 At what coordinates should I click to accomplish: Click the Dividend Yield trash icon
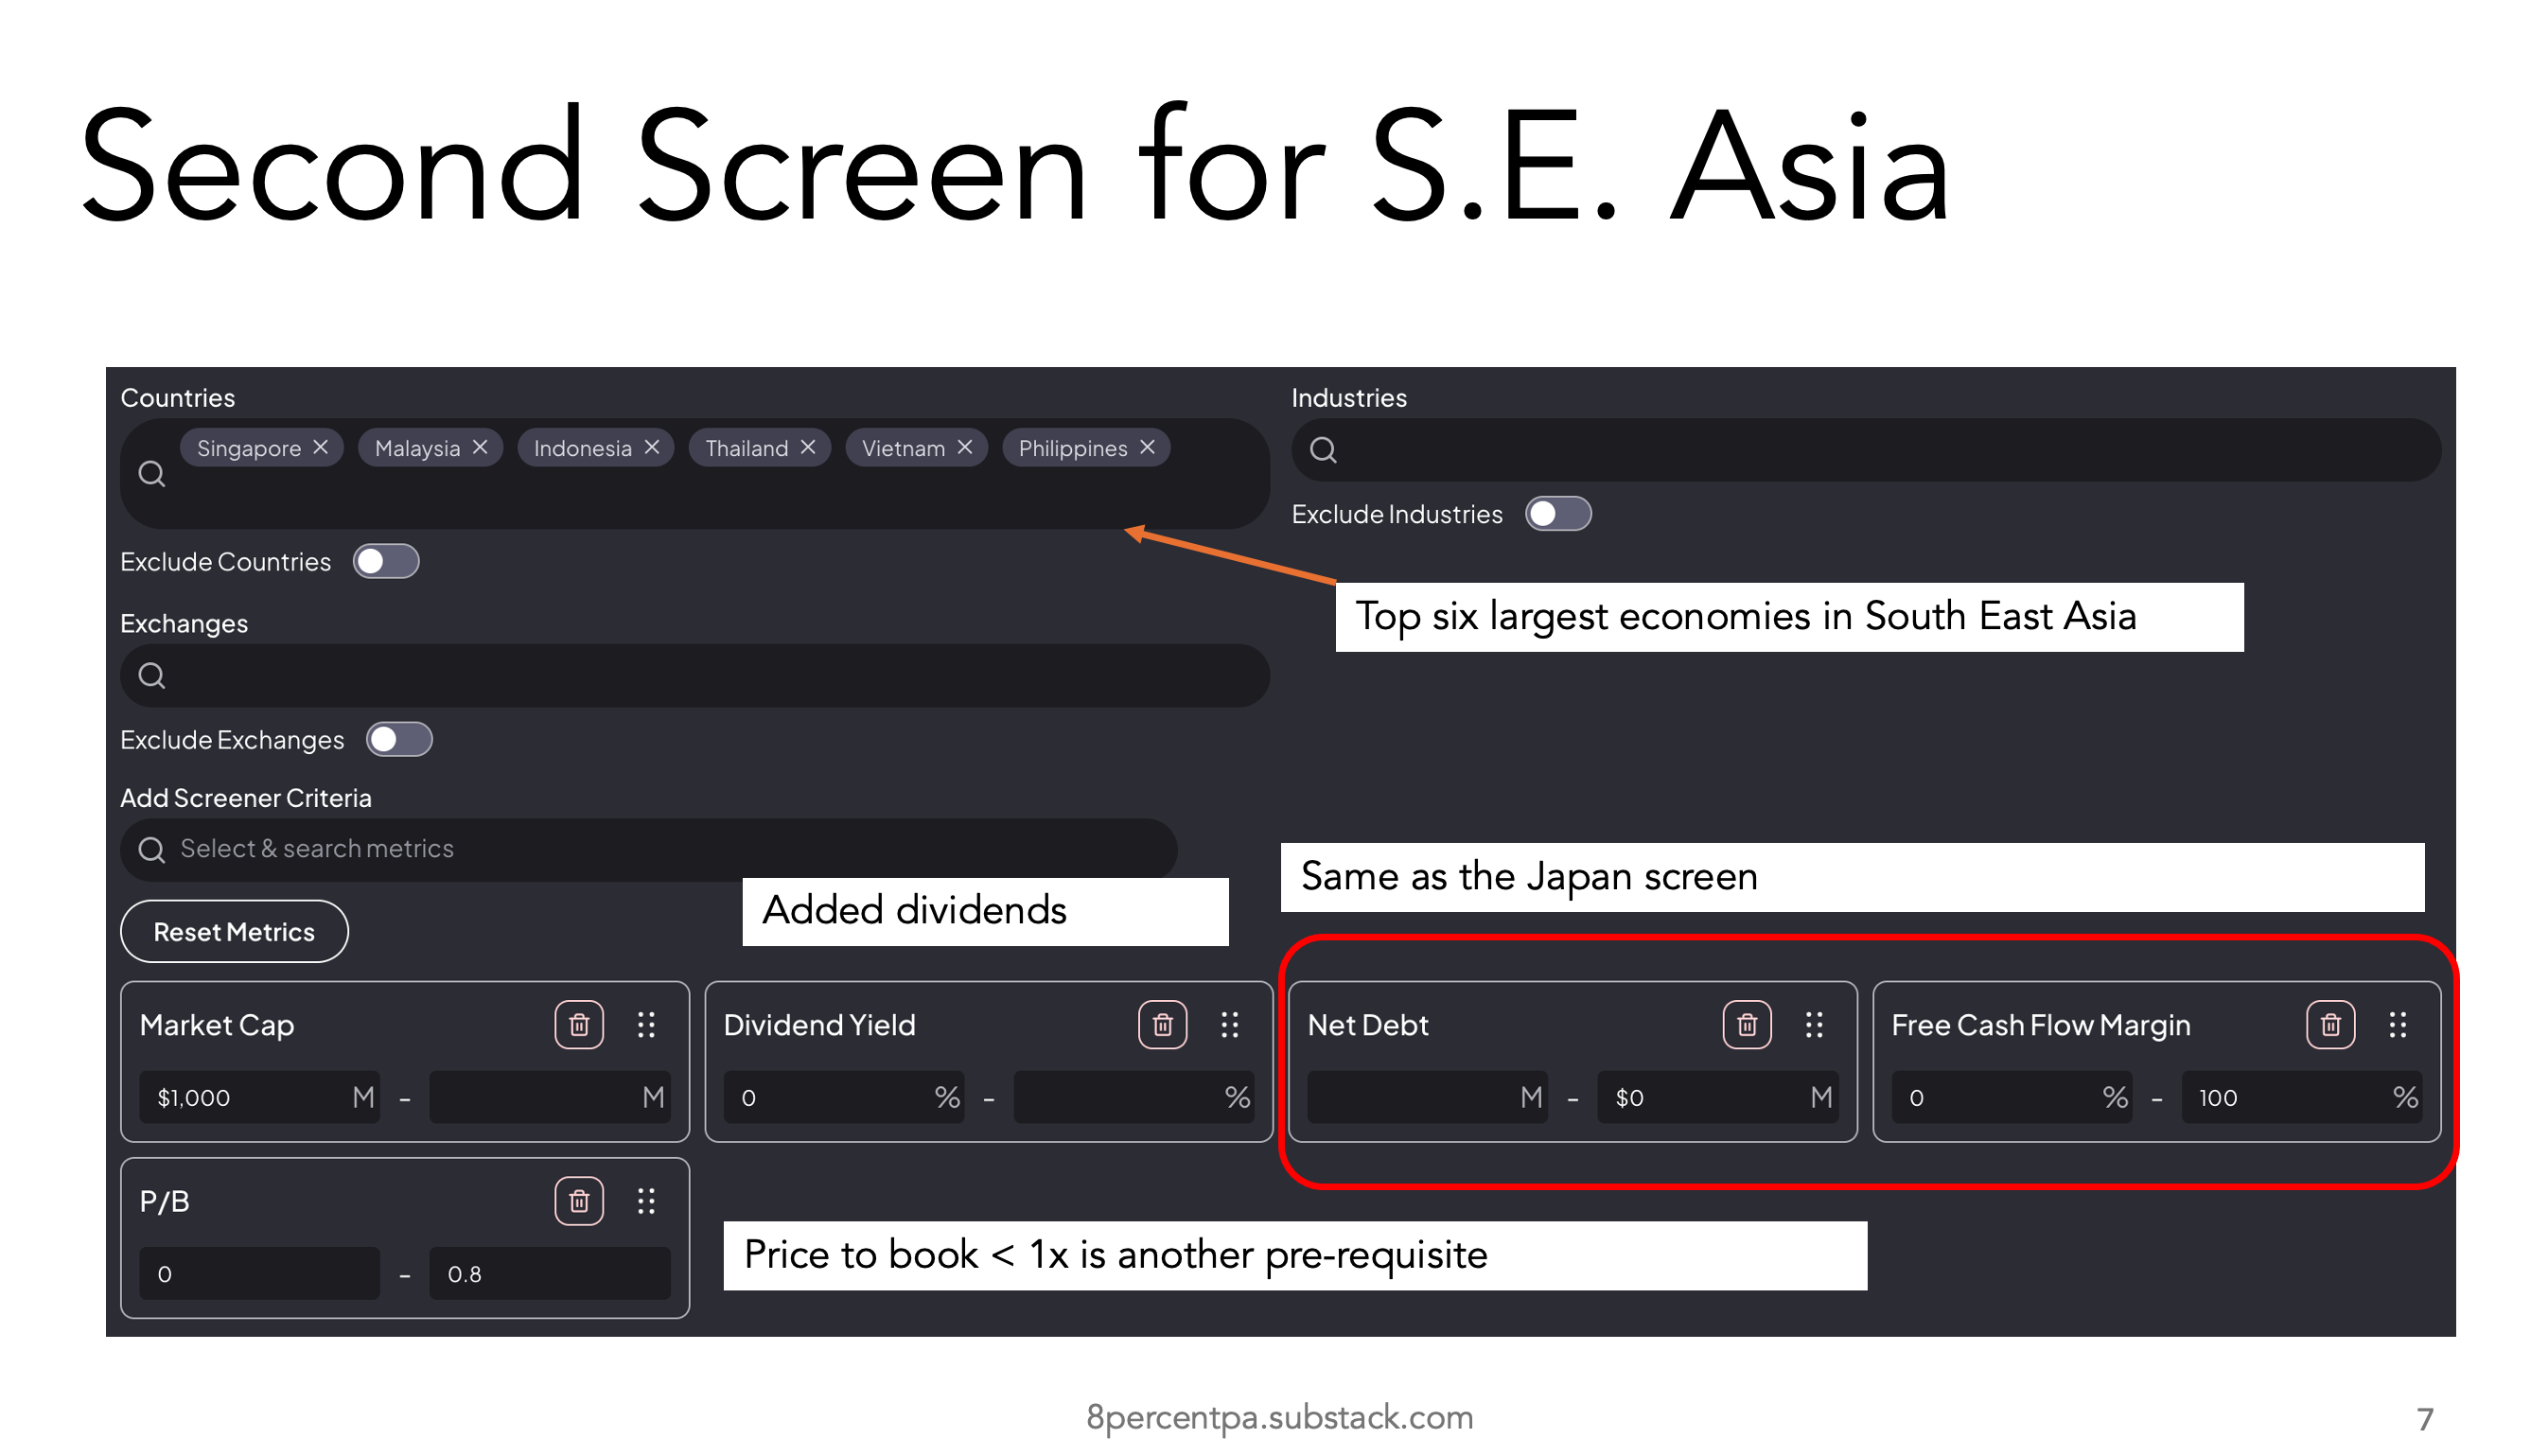[x=1162, y=1024]
